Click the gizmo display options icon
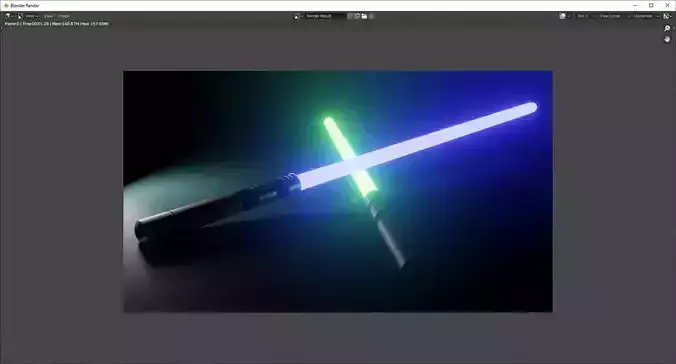676x364 pixels. tap(668, 16)
